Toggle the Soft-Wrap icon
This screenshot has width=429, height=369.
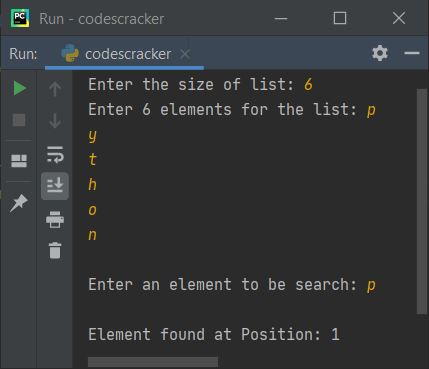[x=55, y=154]
